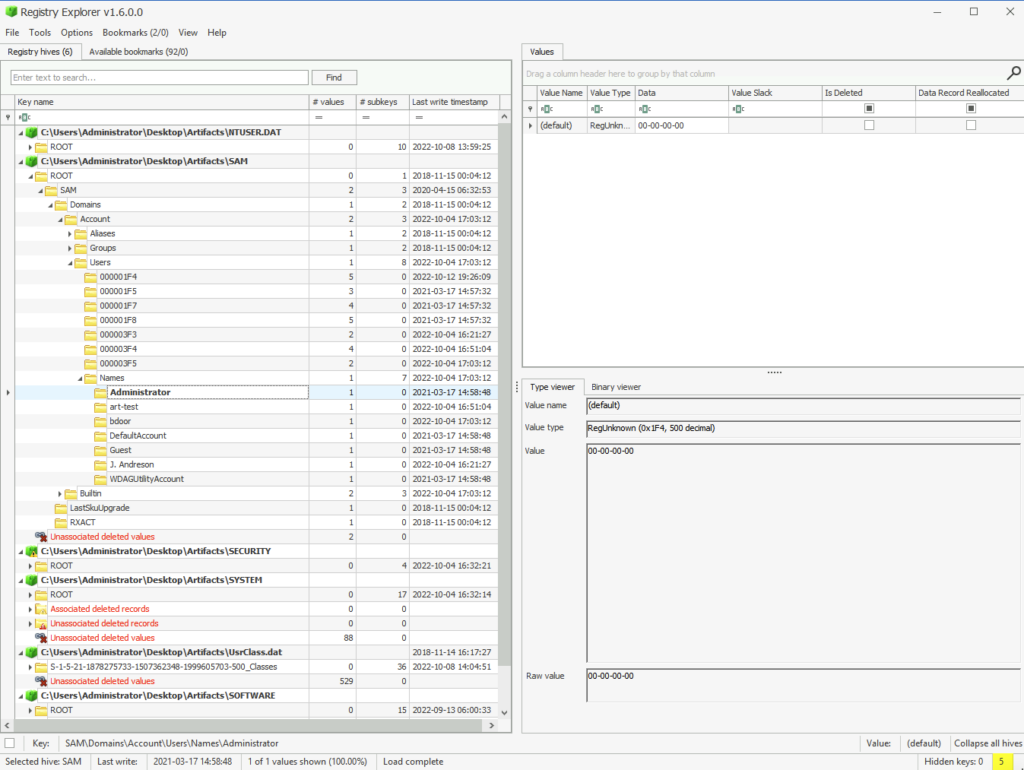1024x770 pixels.
Task: Sort by Last write timestamp column header
Action: (x=454, y=102)
